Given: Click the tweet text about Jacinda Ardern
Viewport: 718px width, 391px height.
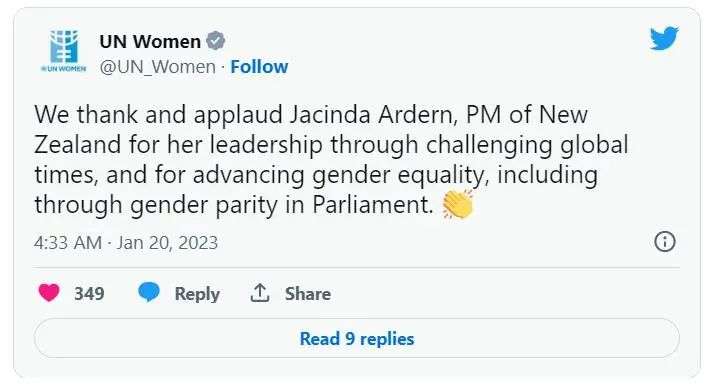Looking at the screenshot, I should [331, 159].
